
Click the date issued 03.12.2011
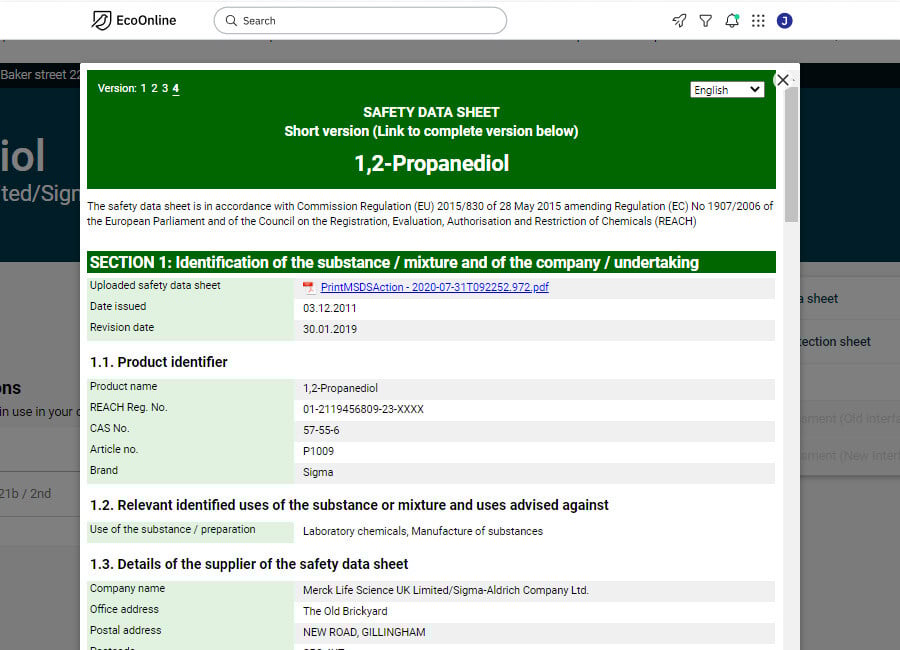coord(329,308)
